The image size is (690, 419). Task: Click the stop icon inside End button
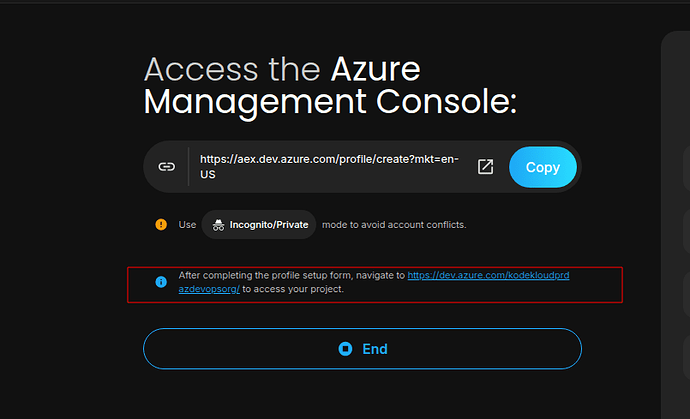(345, 349)
